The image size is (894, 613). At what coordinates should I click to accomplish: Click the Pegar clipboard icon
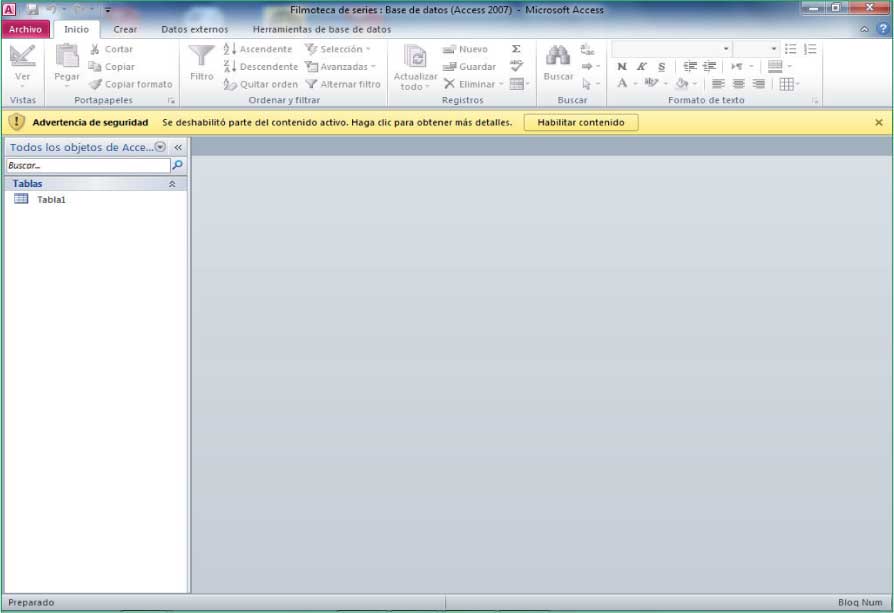coord(67,57)
